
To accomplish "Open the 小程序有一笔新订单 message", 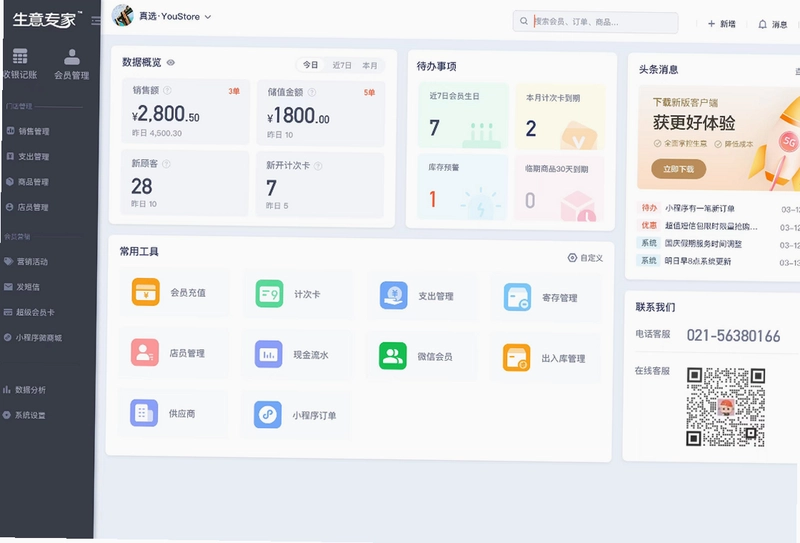I will 699,208.
